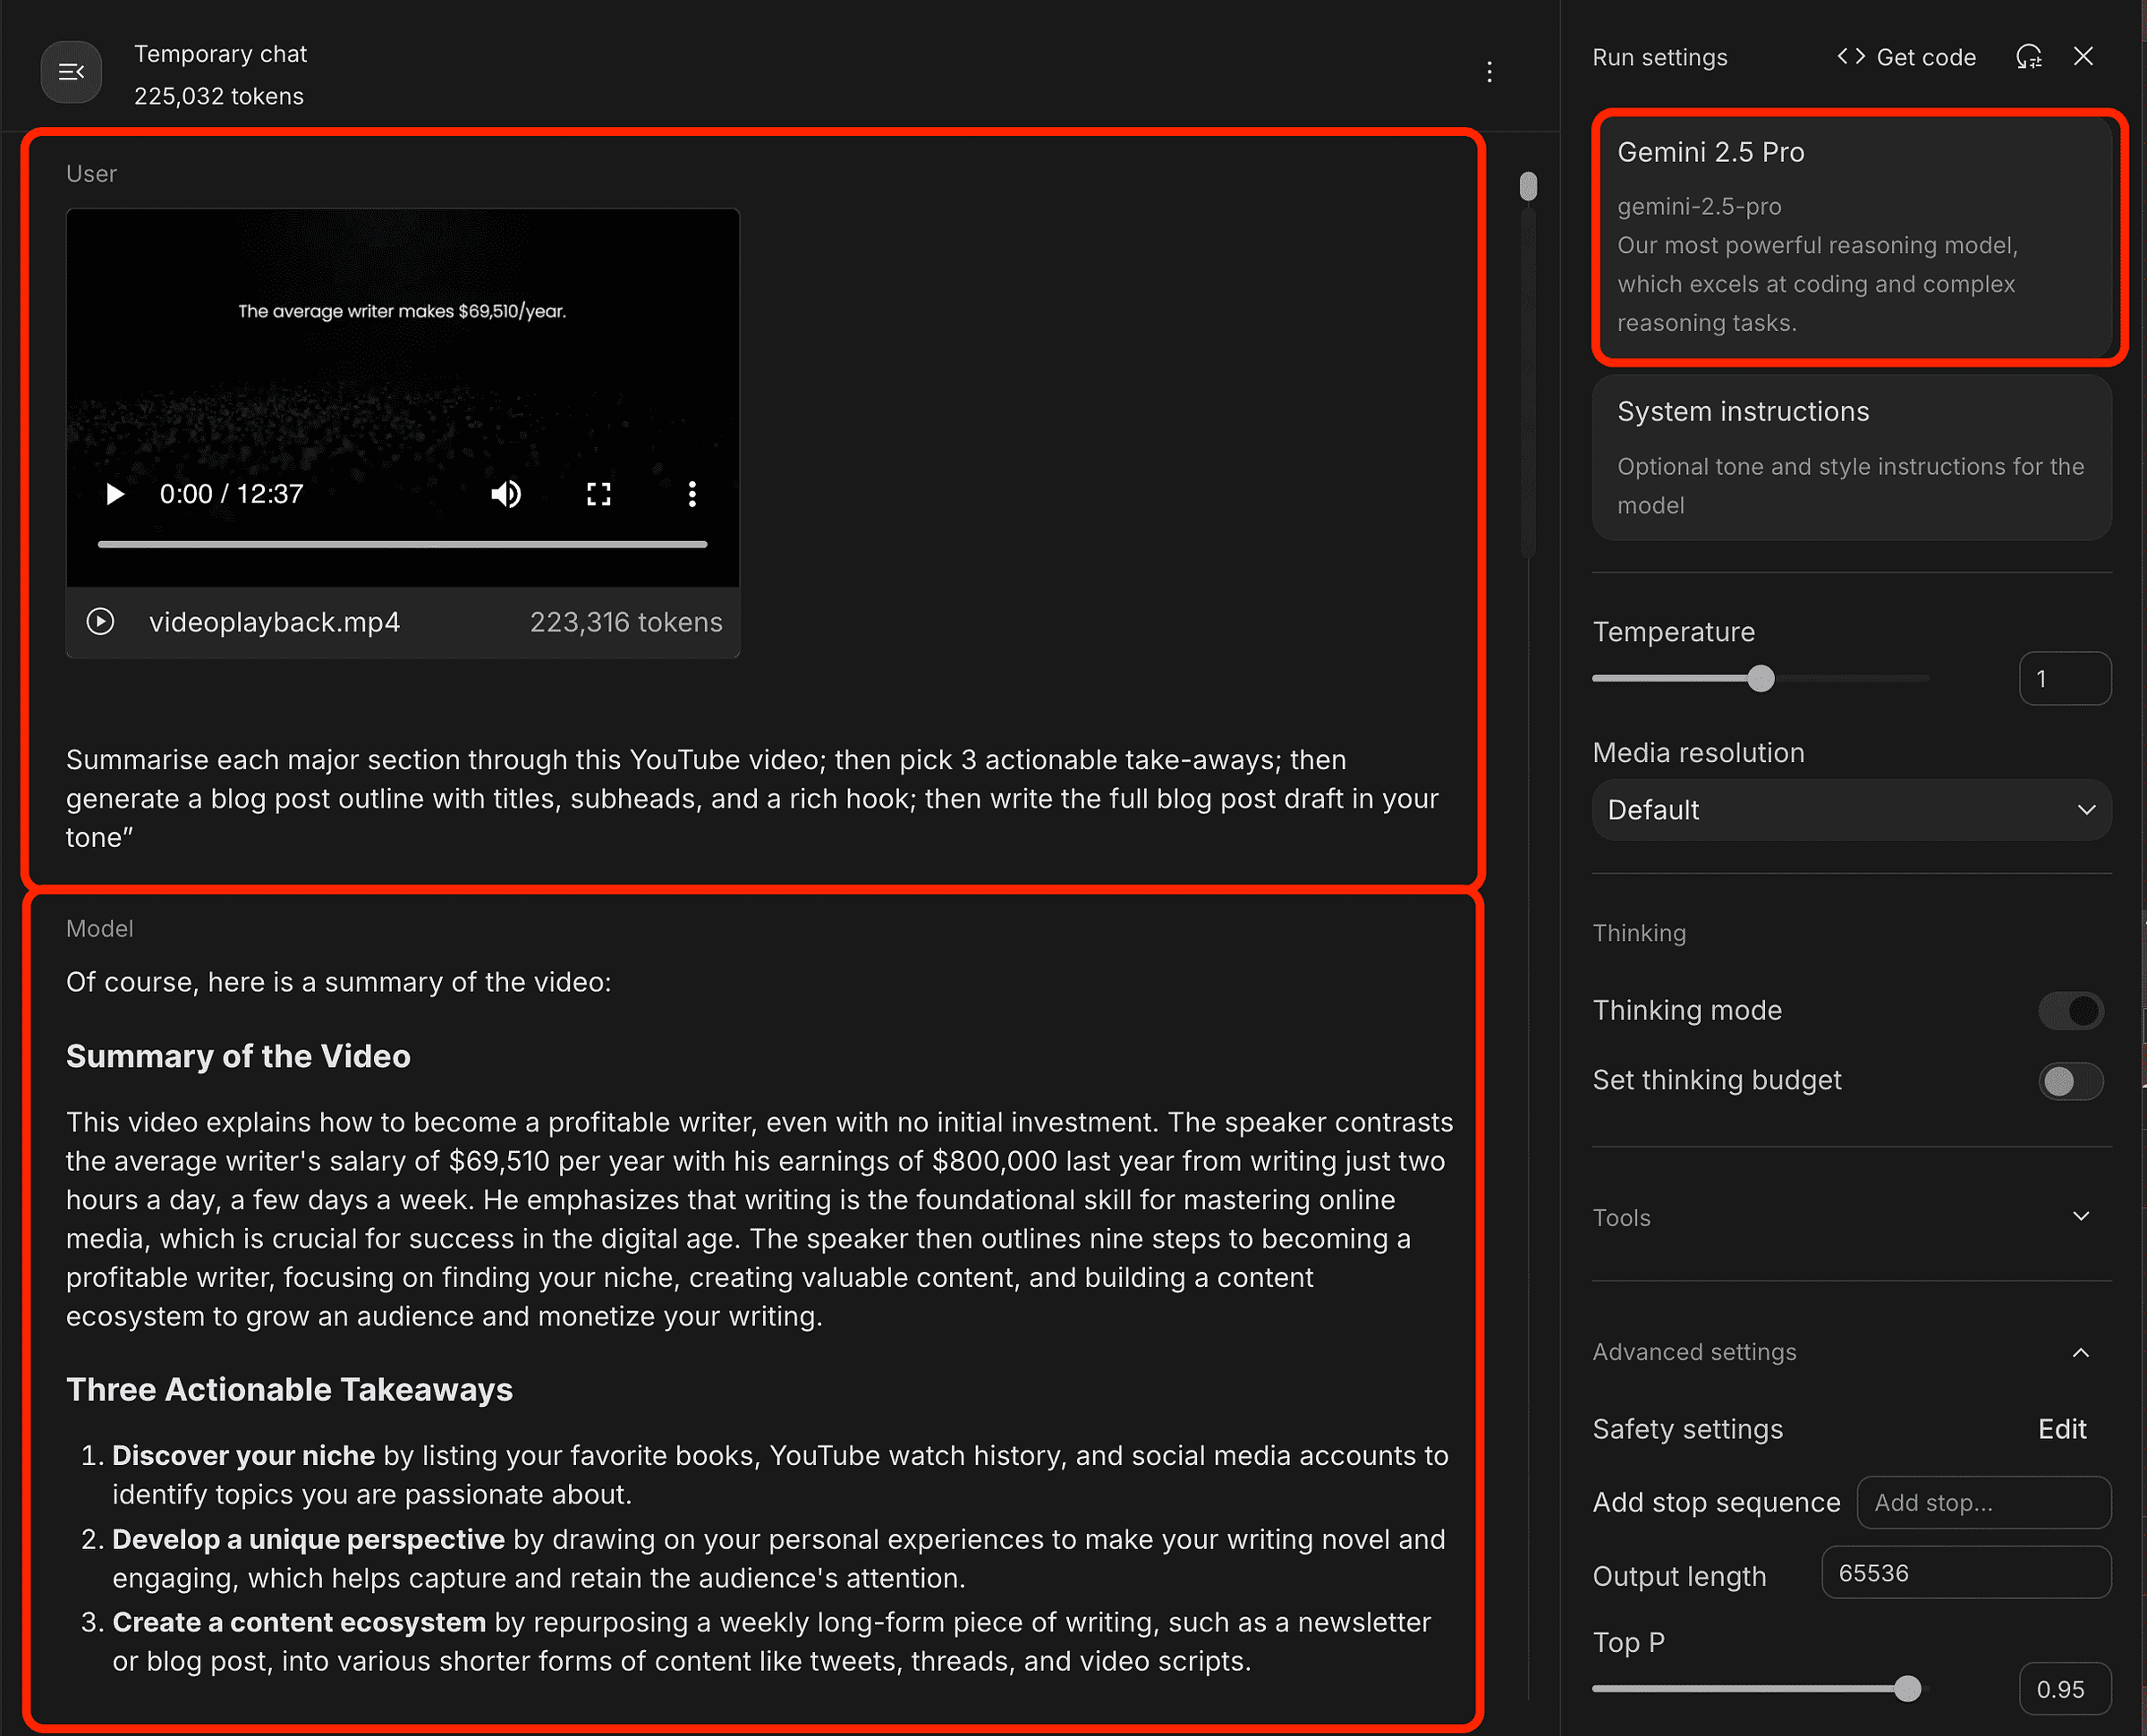Close the Run settings panel
This screenshot has height=1736, width=2147.
tap(2083, 57)
